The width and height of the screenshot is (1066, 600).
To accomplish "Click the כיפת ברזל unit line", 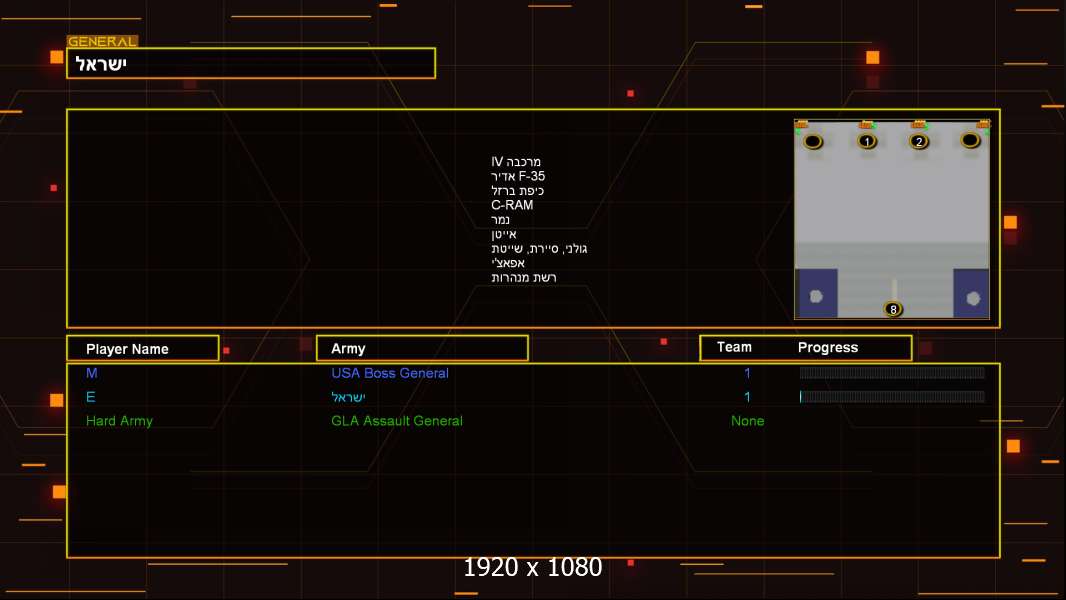I will 517,191.
